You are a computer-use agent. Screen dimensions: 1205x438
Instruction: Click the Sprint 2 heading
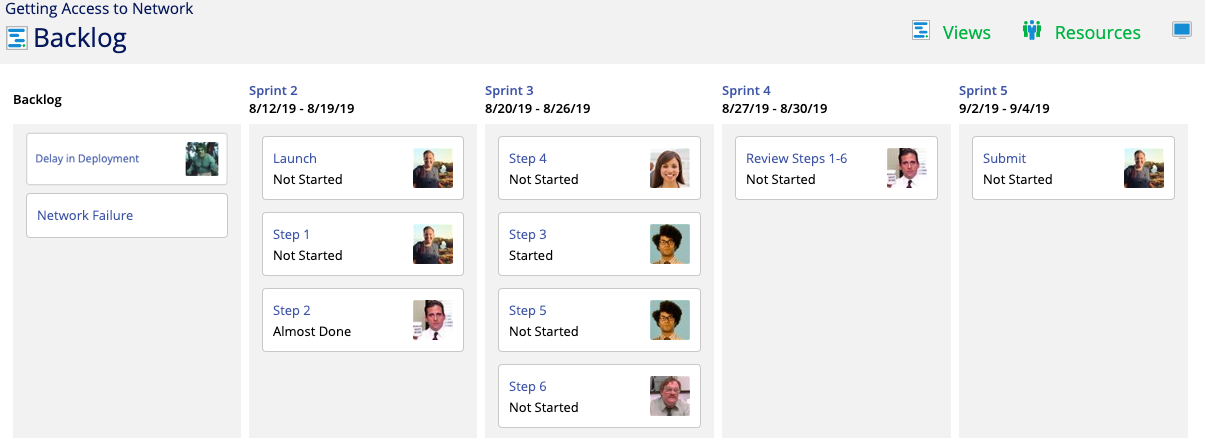click(x=273, y=90)
